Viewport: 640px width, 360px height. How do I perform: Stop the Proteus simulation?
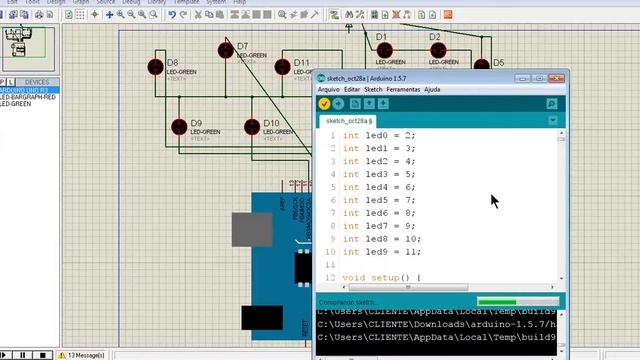(x=42, y=356)
